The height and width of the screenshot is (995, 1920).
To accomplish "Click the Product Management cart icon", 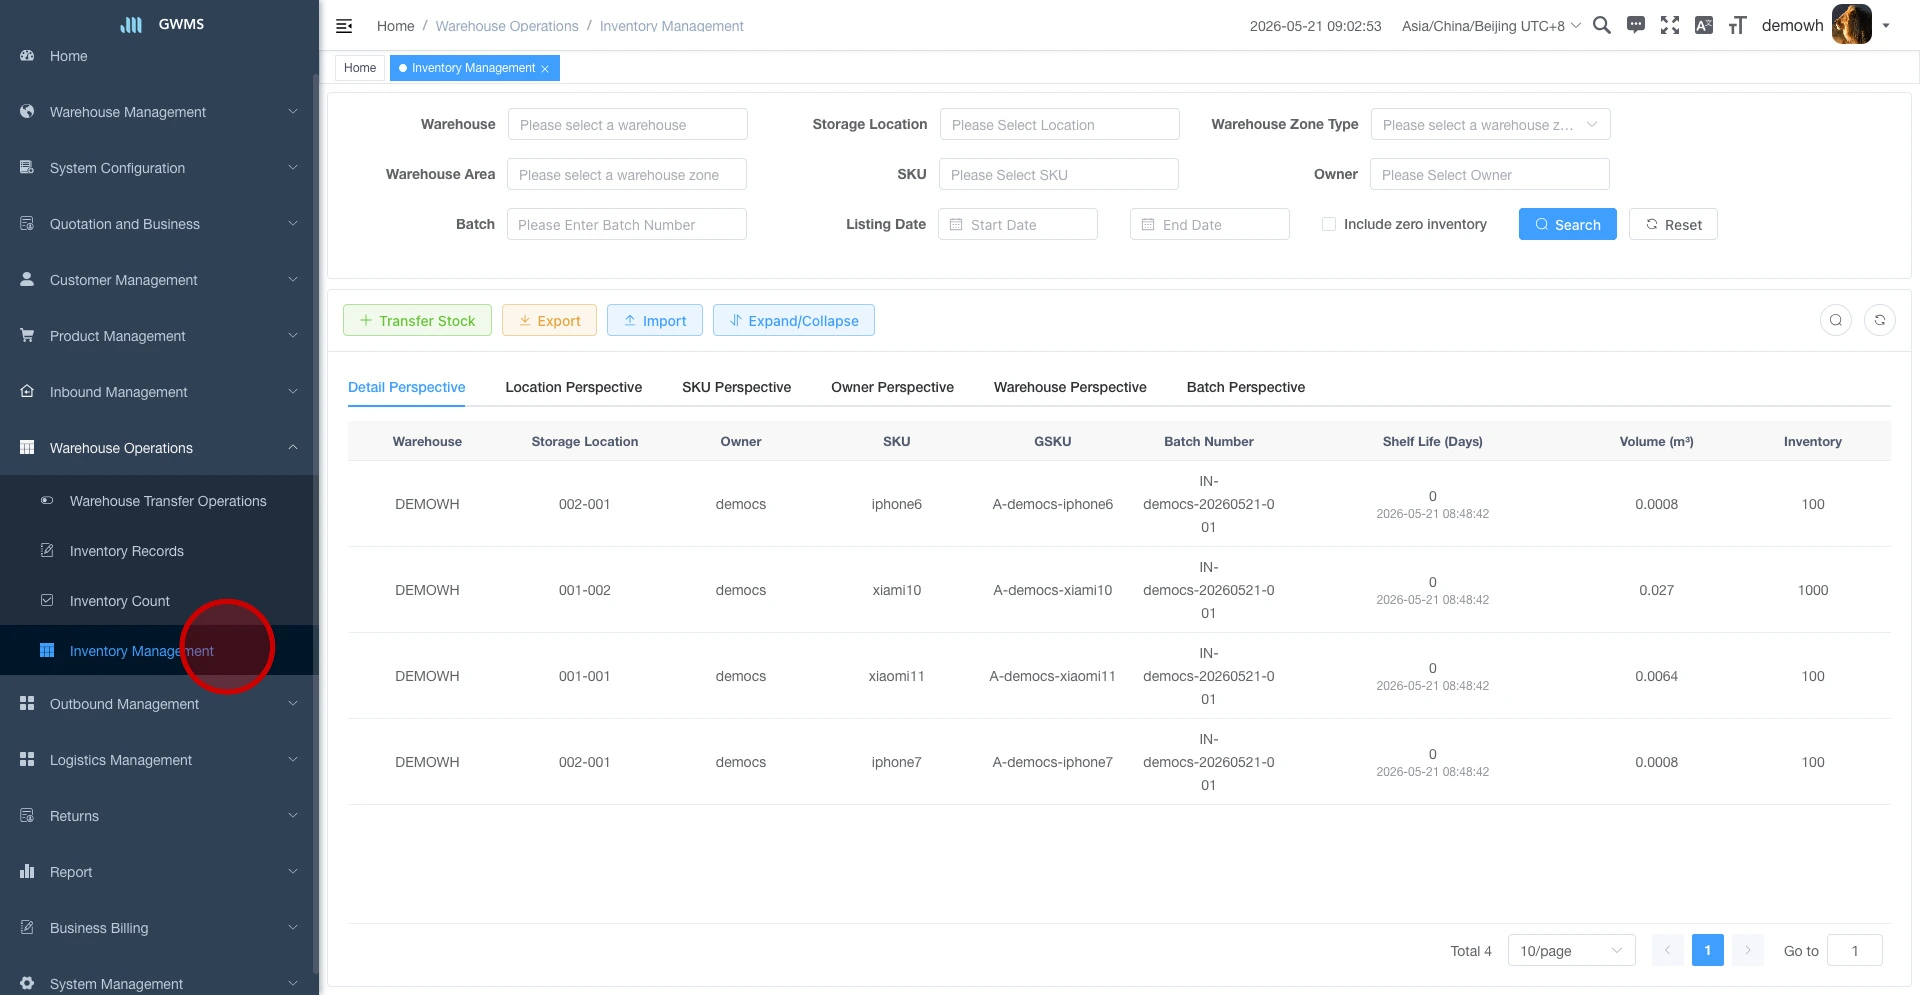I will [27, 336].
